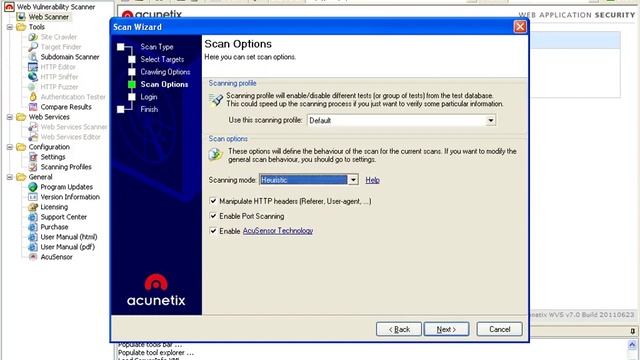Click the HTTP Editor icon

point(33,67)
